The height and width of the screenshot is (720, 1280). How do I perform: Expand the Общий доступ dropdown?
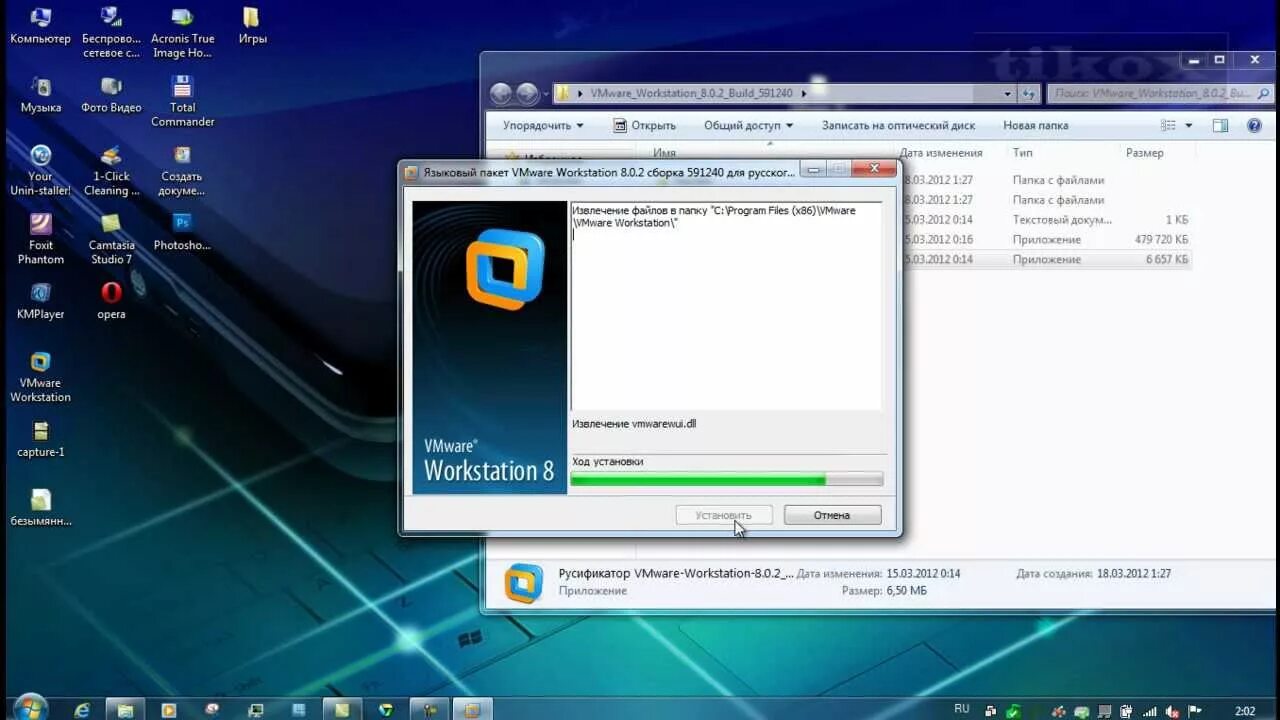click(x=748, y=126)
